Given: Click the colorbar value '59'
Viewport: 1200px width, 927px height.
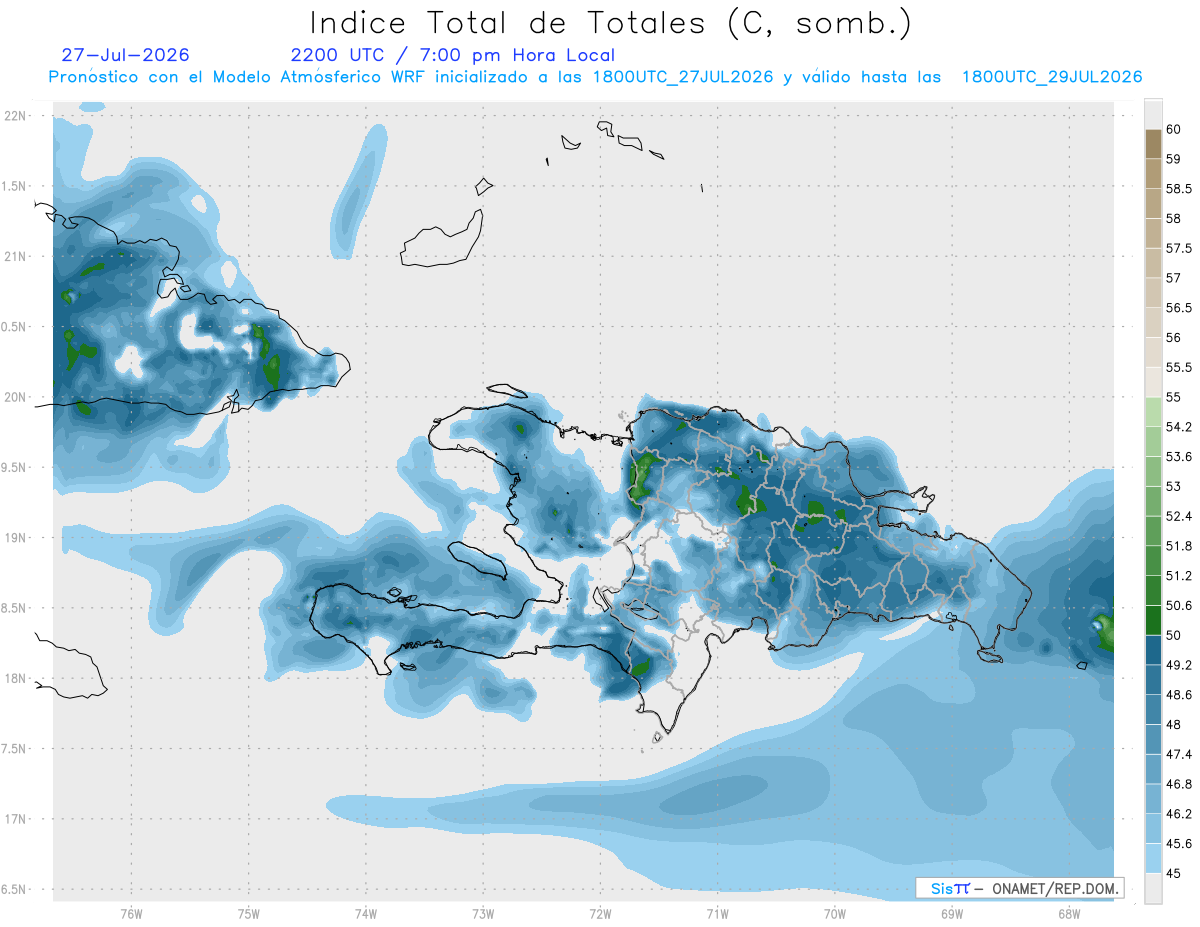Looking at the screenshot, I should tap(1174, 159).
